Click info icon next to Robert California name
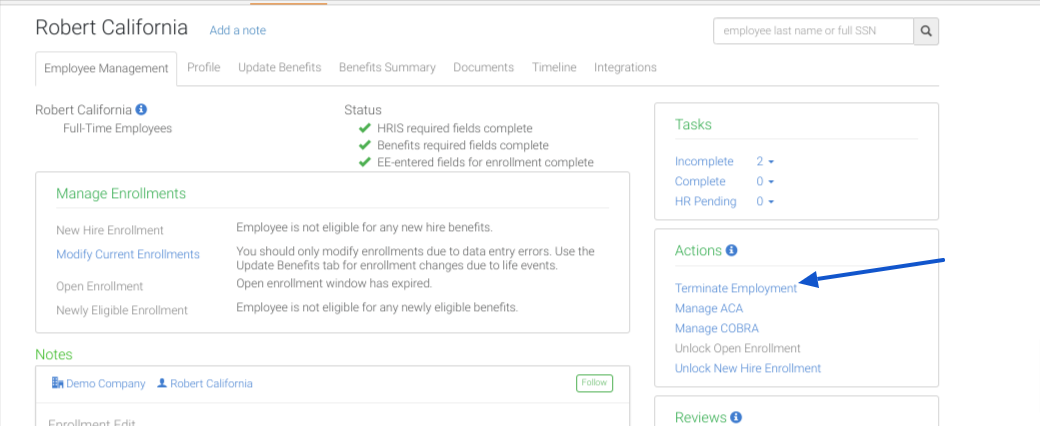 coord(141,109)
